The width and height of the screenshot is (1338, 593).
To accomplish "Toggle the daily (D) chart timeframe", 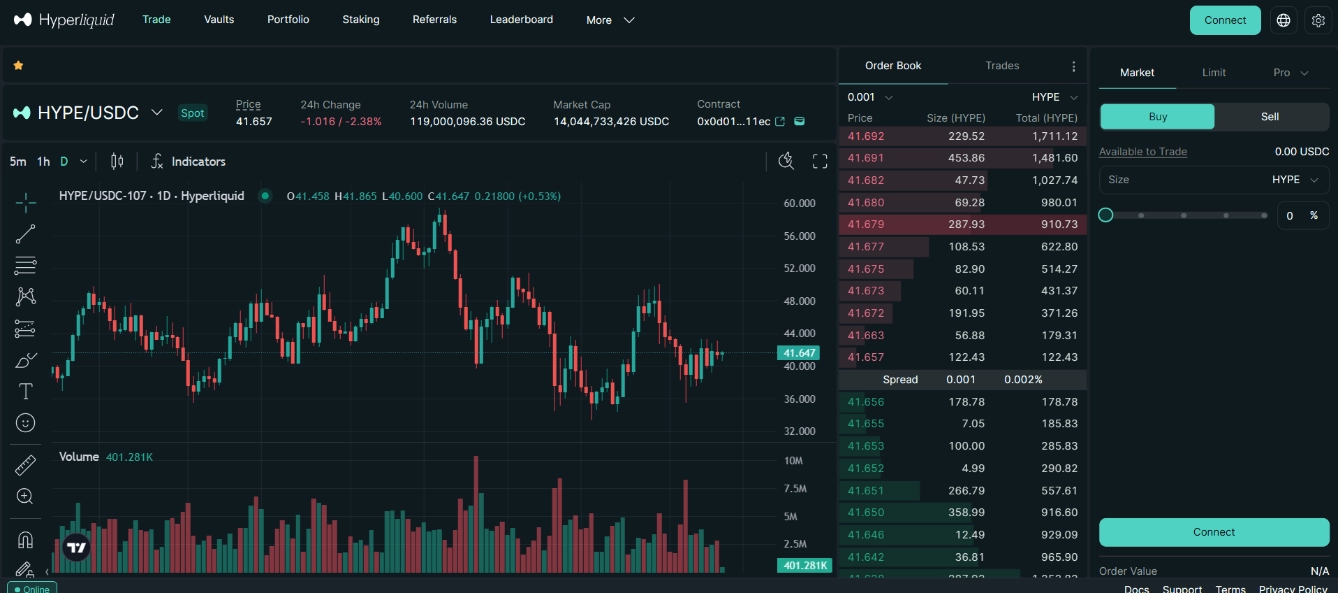I will pyautogui.click(x=63, y=161).
